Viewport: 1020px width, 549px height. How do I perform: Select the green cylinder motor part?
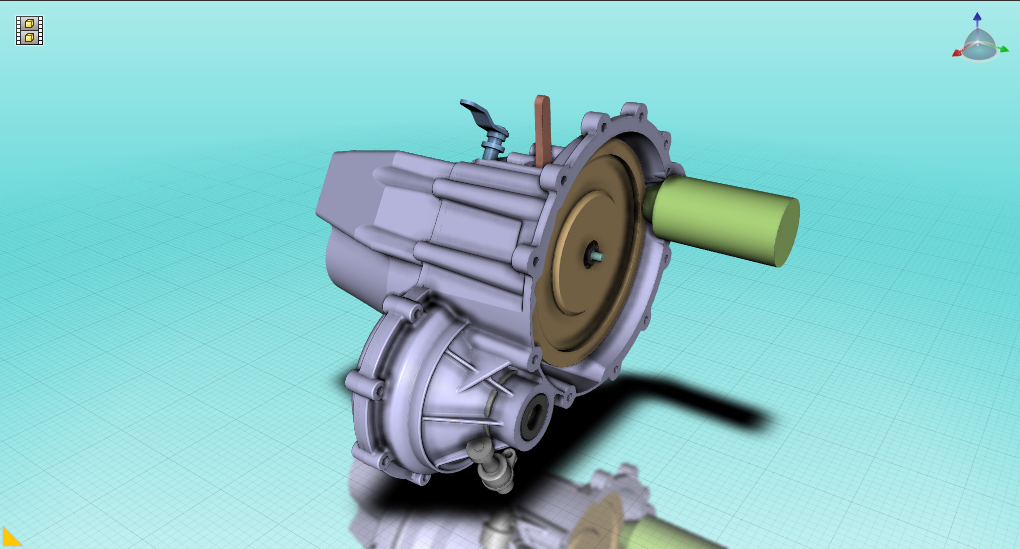tap(723, 221)
